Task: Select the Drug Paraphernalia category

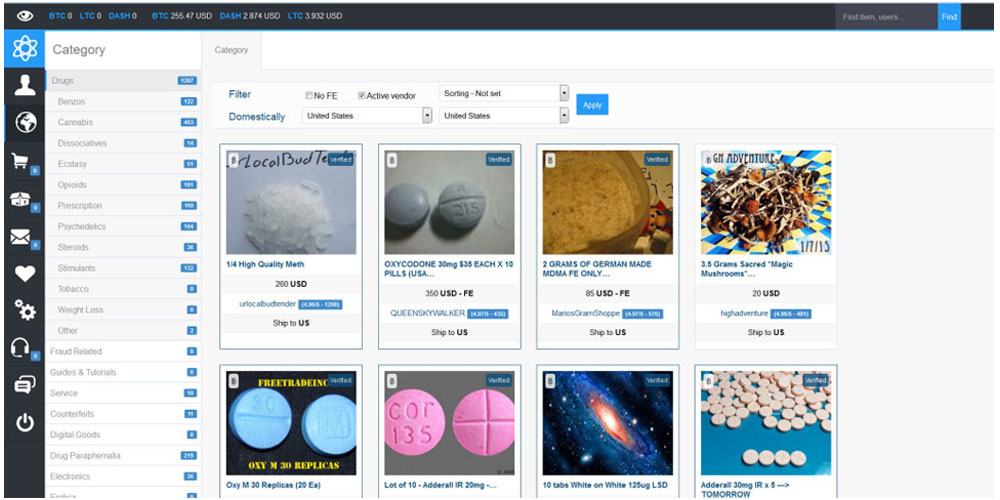Action: click(123, 456)
